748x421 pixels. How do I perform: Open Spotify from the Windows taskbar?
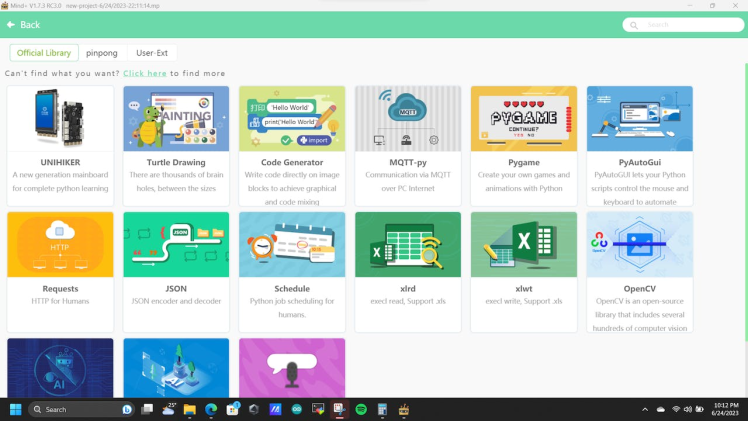(361, 409)
